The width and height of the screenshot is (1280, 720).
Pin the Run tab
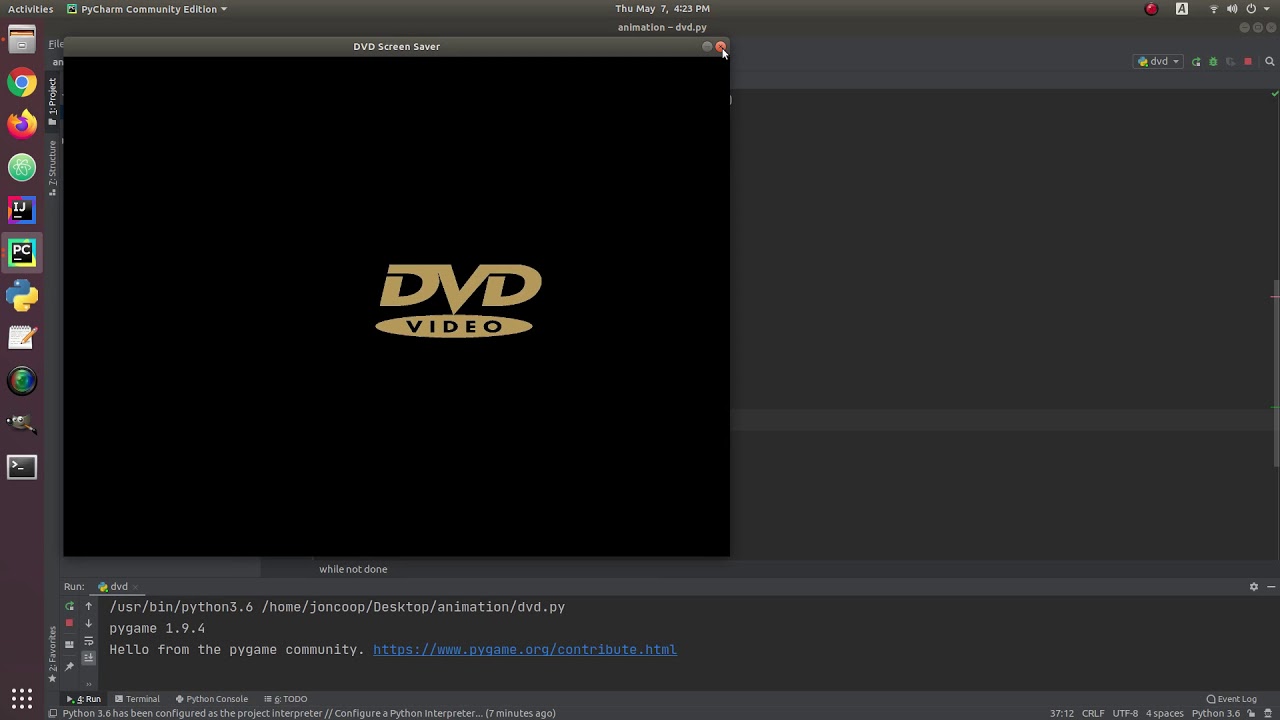click(69, 666)
